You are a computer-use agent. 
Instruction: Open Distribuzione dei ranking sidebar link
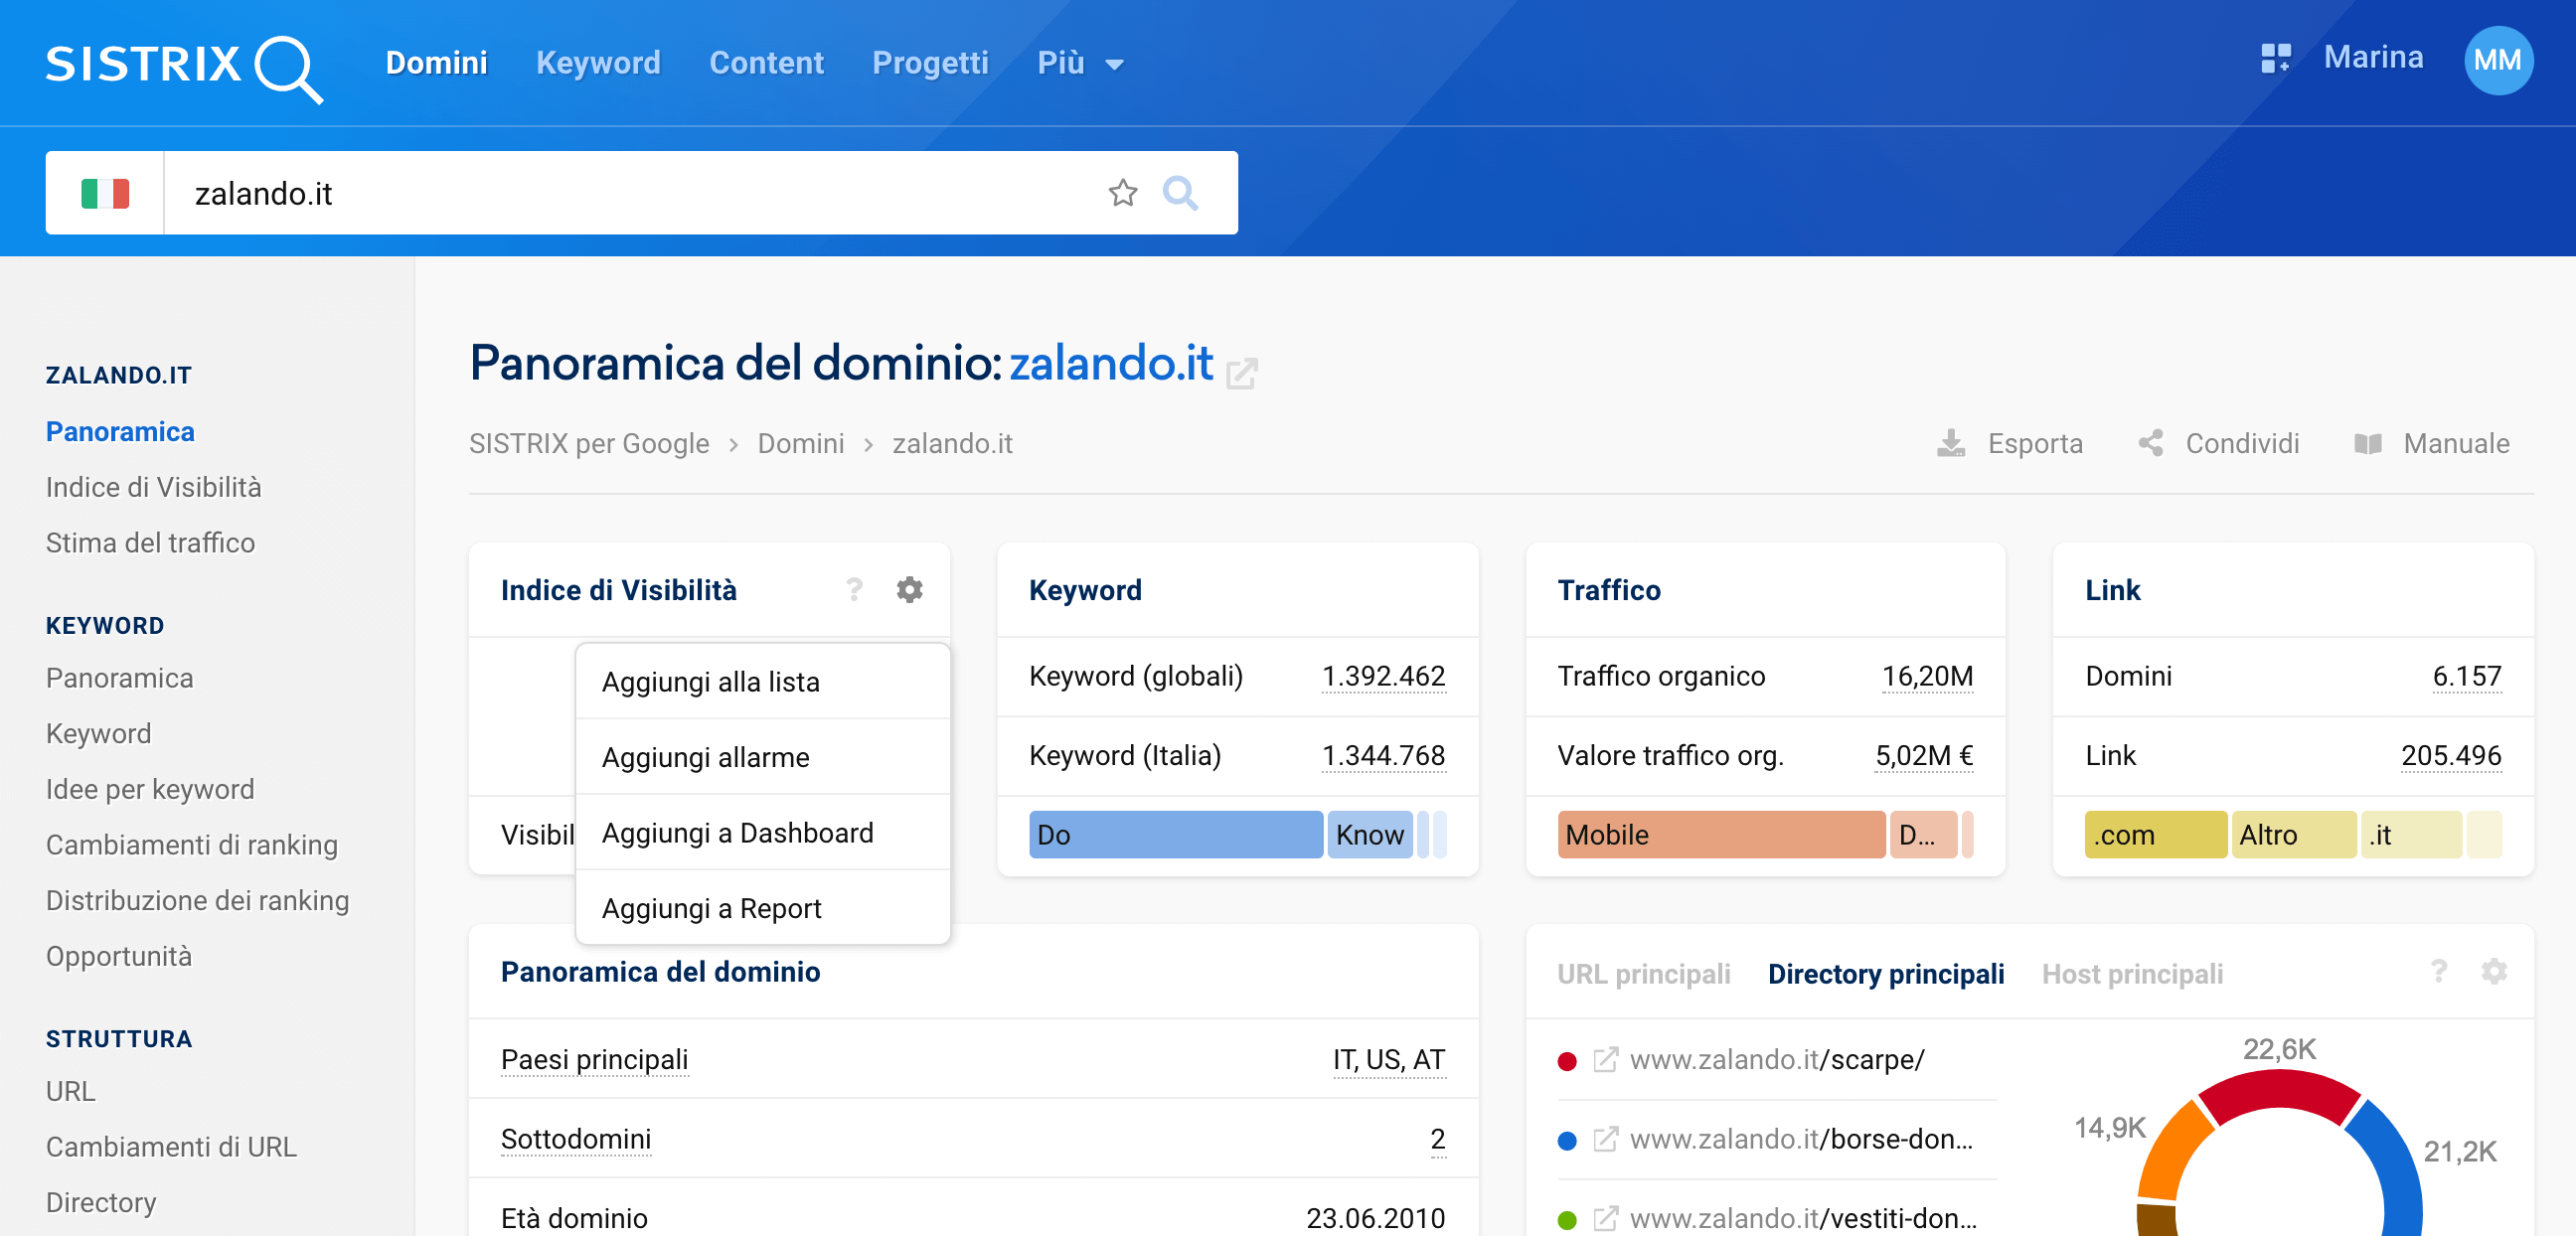[x=197, y=901]
